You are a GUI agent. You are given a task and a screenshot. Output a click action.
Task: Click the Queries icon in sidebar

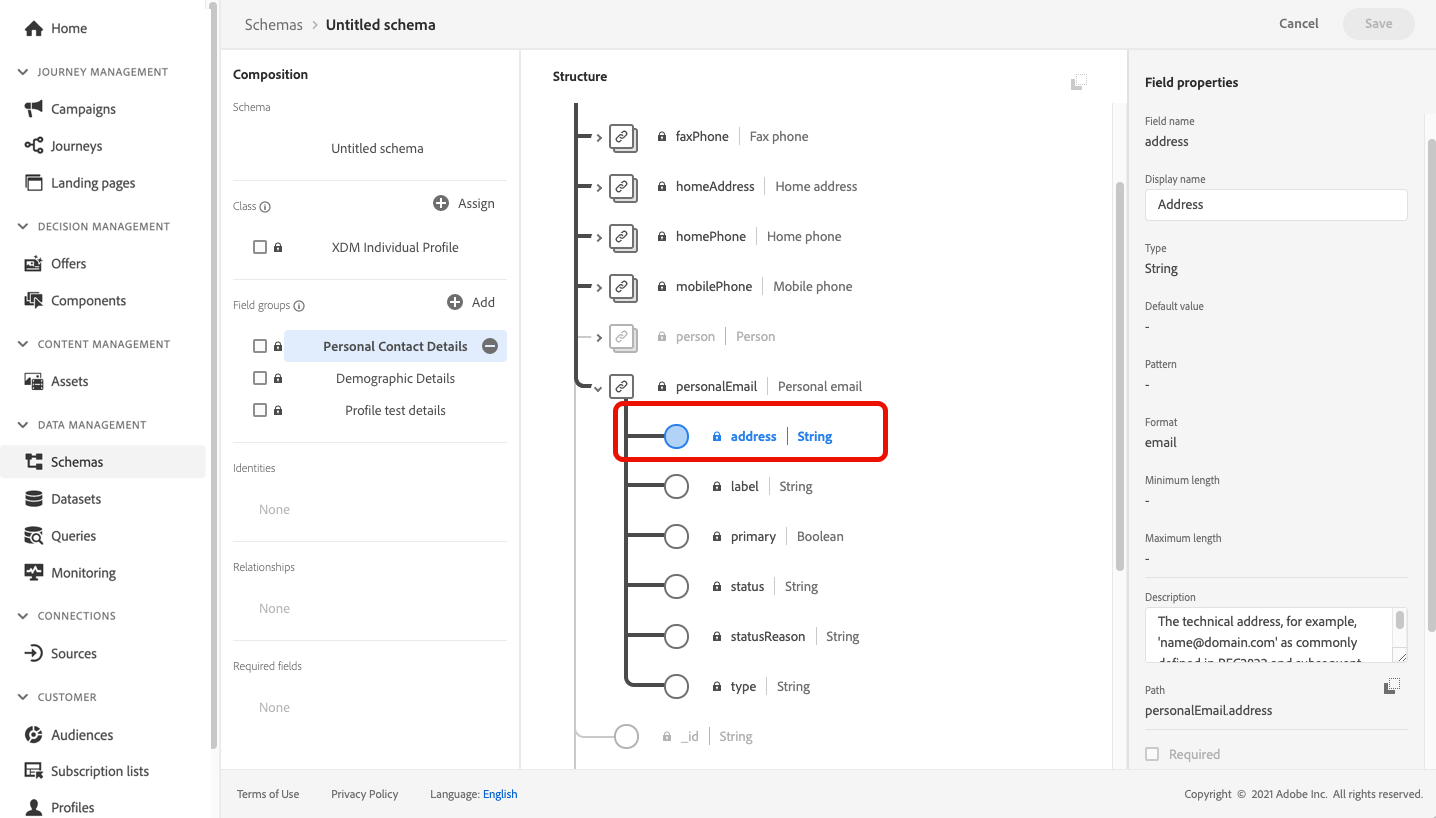coord(34,536)
